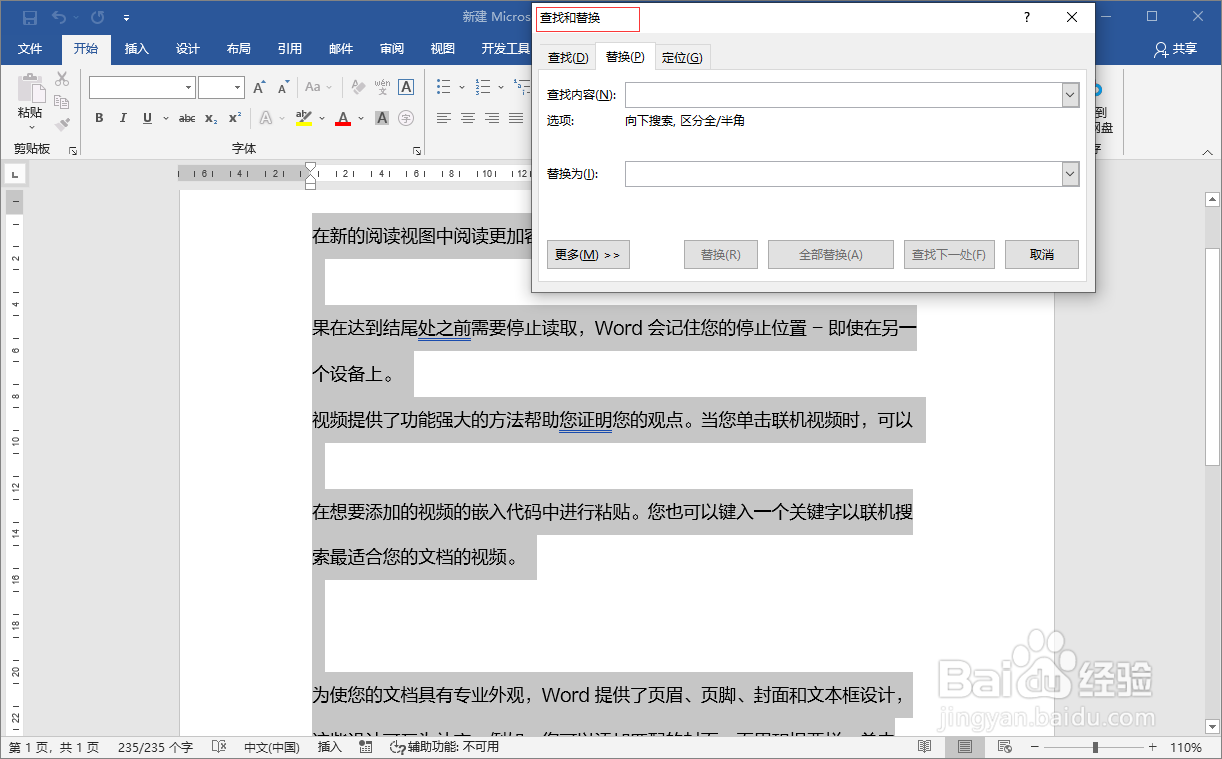Open the Replace with (替换为) history dropdown
This screenshot has height=759, width=1222.
1070,174
